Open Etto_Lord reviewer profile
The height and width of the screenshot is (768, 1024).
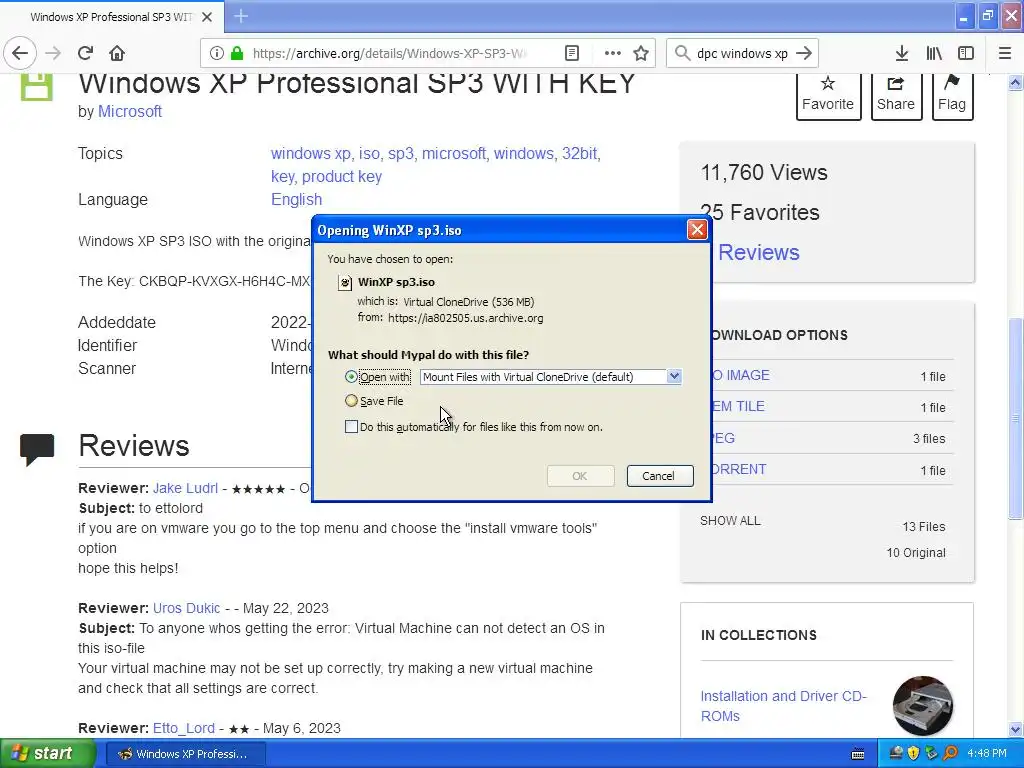pos(184,728)
